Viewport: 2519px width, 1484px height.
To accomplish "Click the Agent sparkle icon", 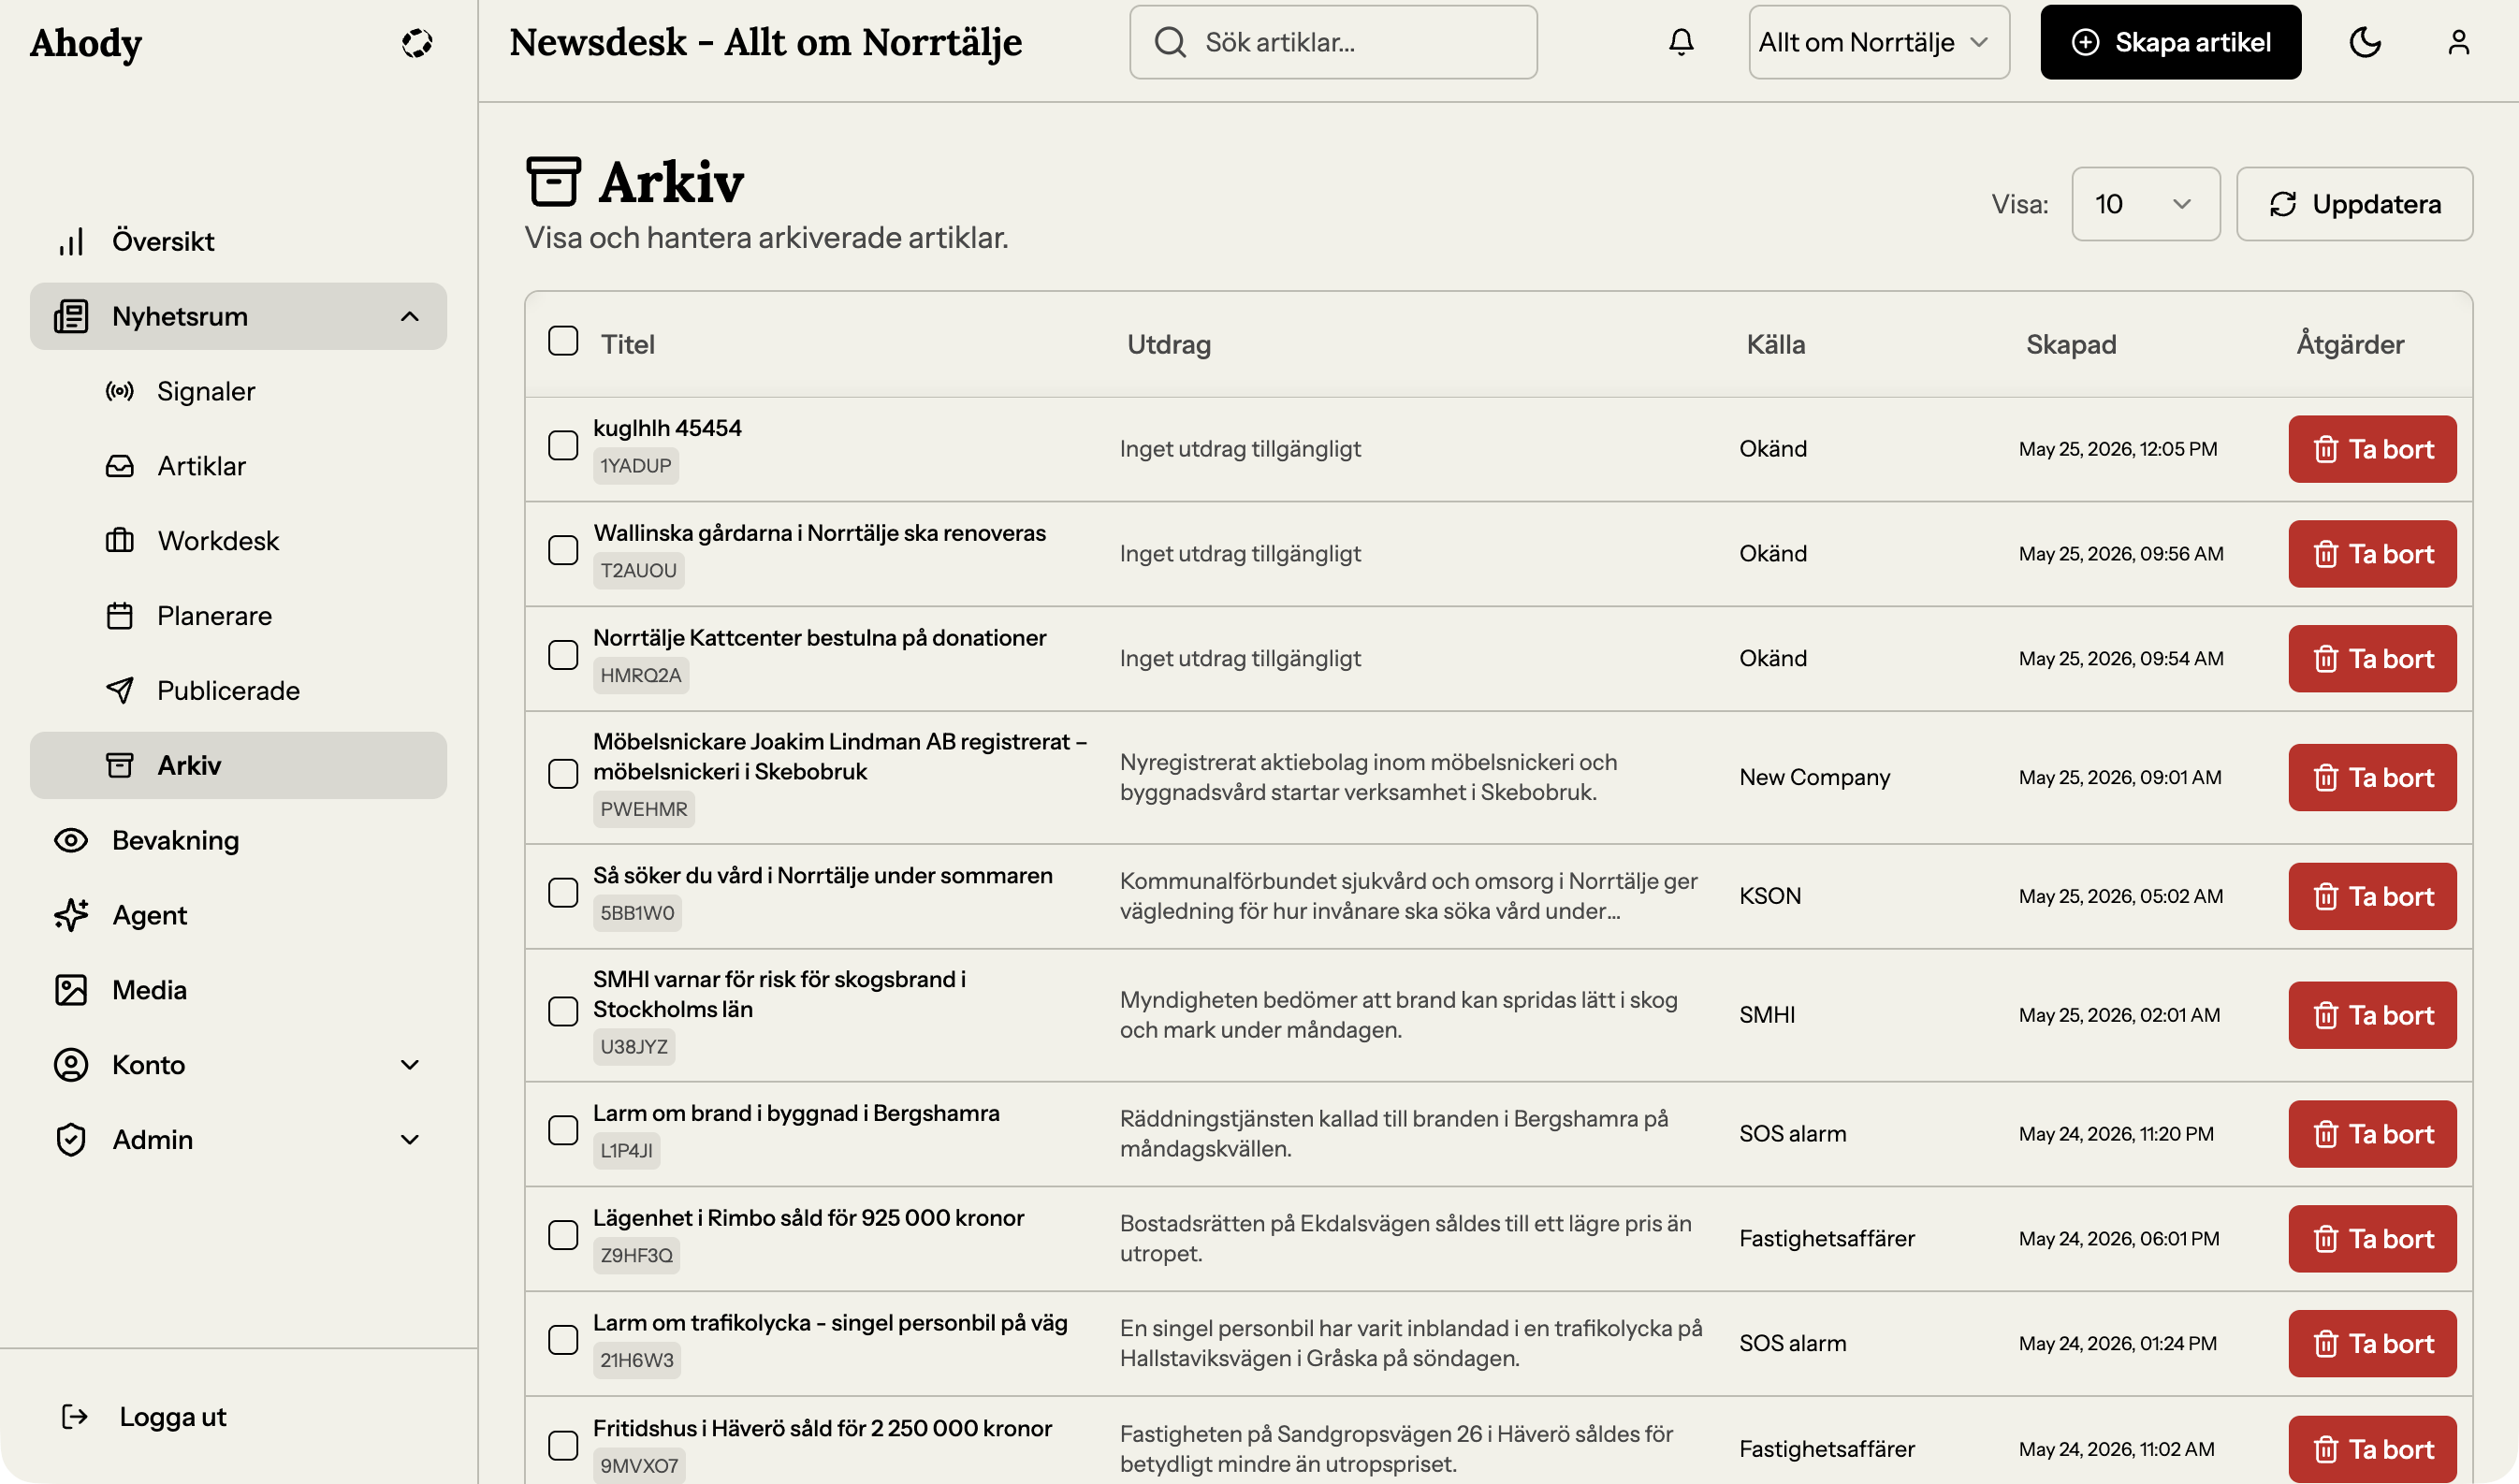I will (x=71, y=915).
